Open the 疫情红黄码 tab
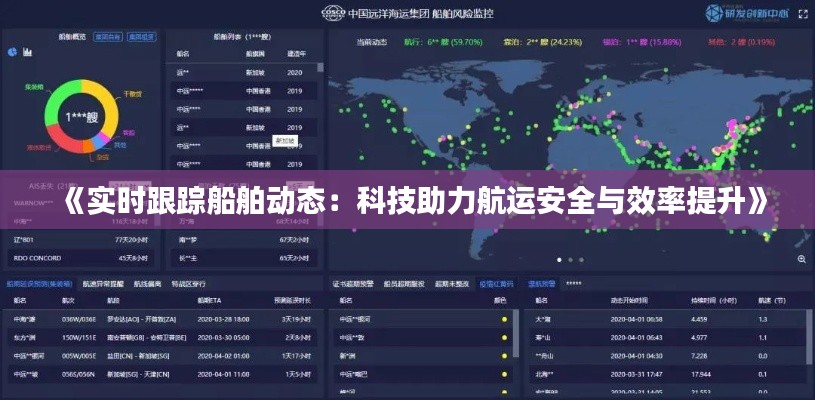This screenshot has width=815, height=400. 496,284
